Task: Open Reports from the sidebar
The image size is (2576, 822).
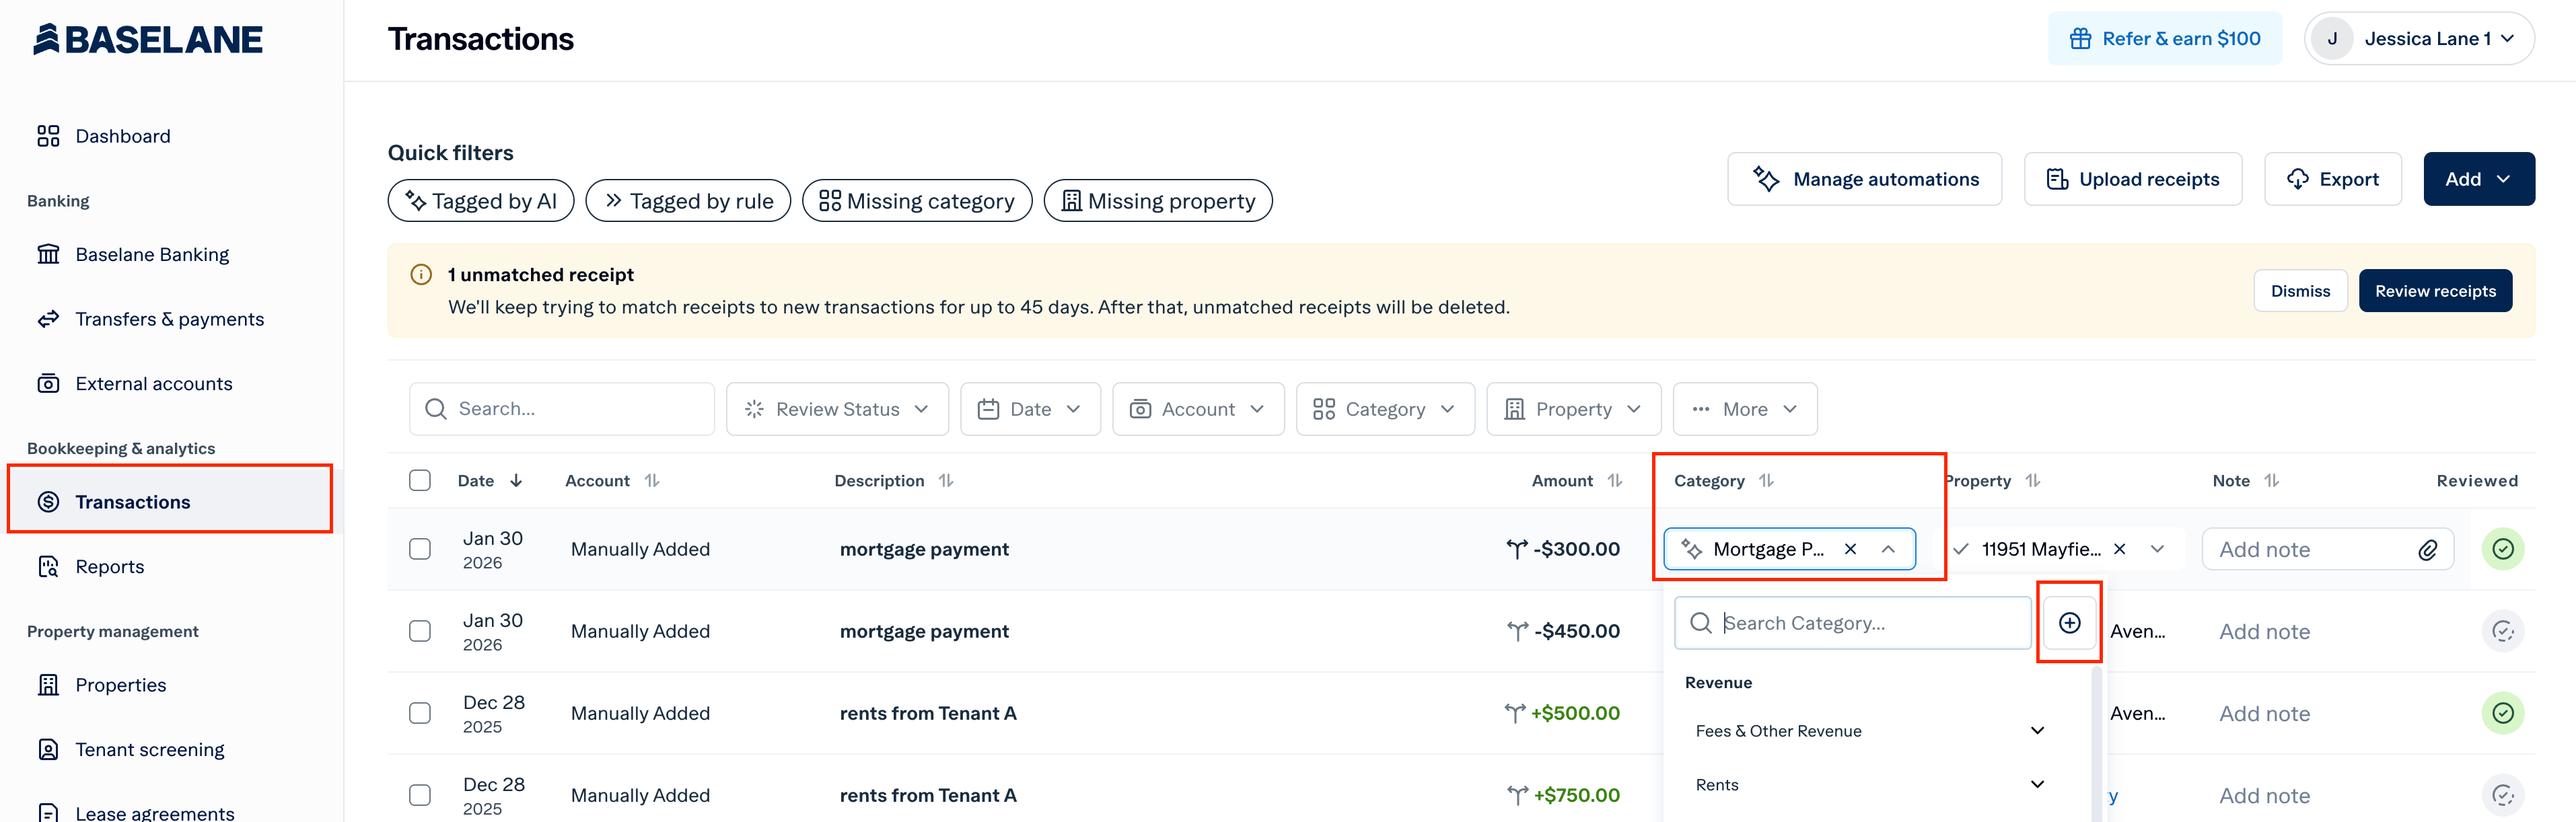Action: (110, 566)
